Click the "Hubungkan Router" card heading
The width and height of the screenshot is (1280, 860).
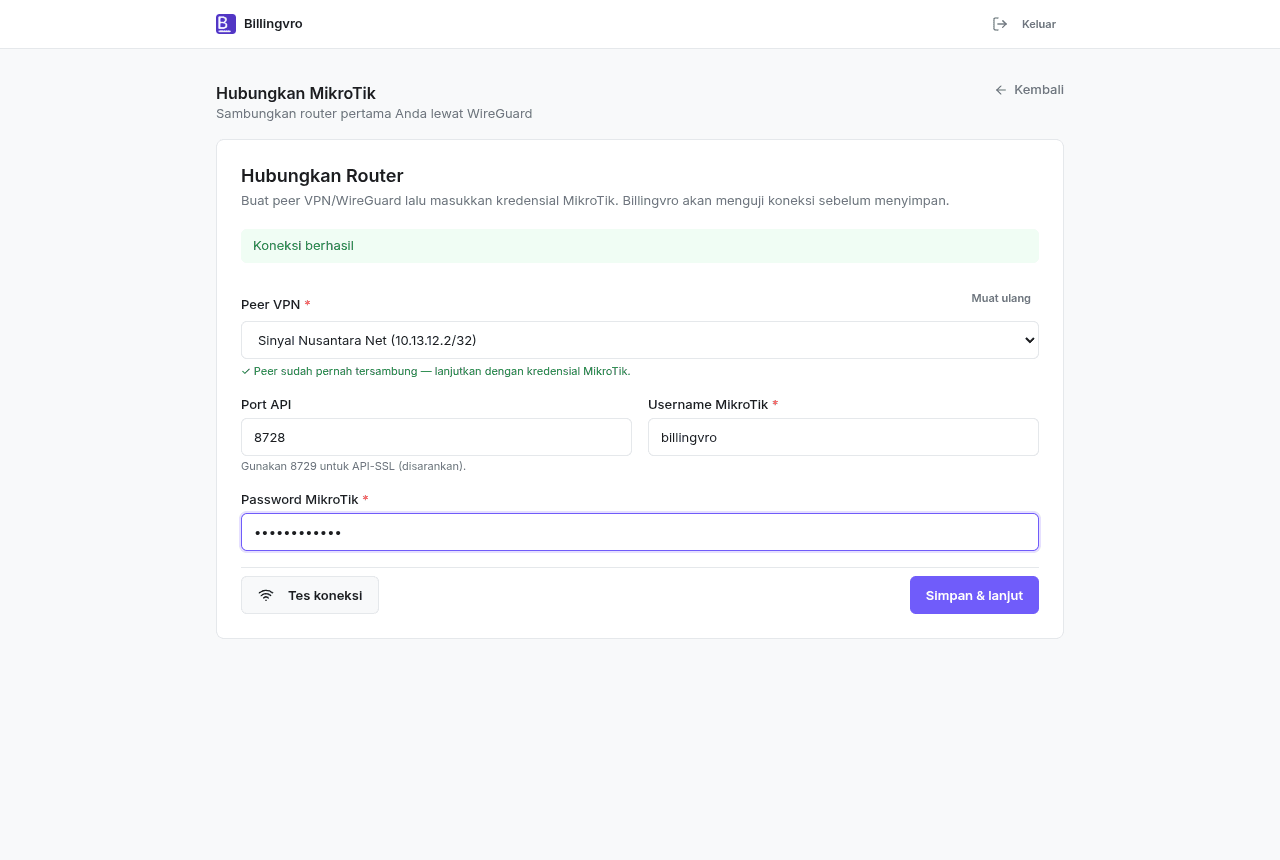coord(322,176)
